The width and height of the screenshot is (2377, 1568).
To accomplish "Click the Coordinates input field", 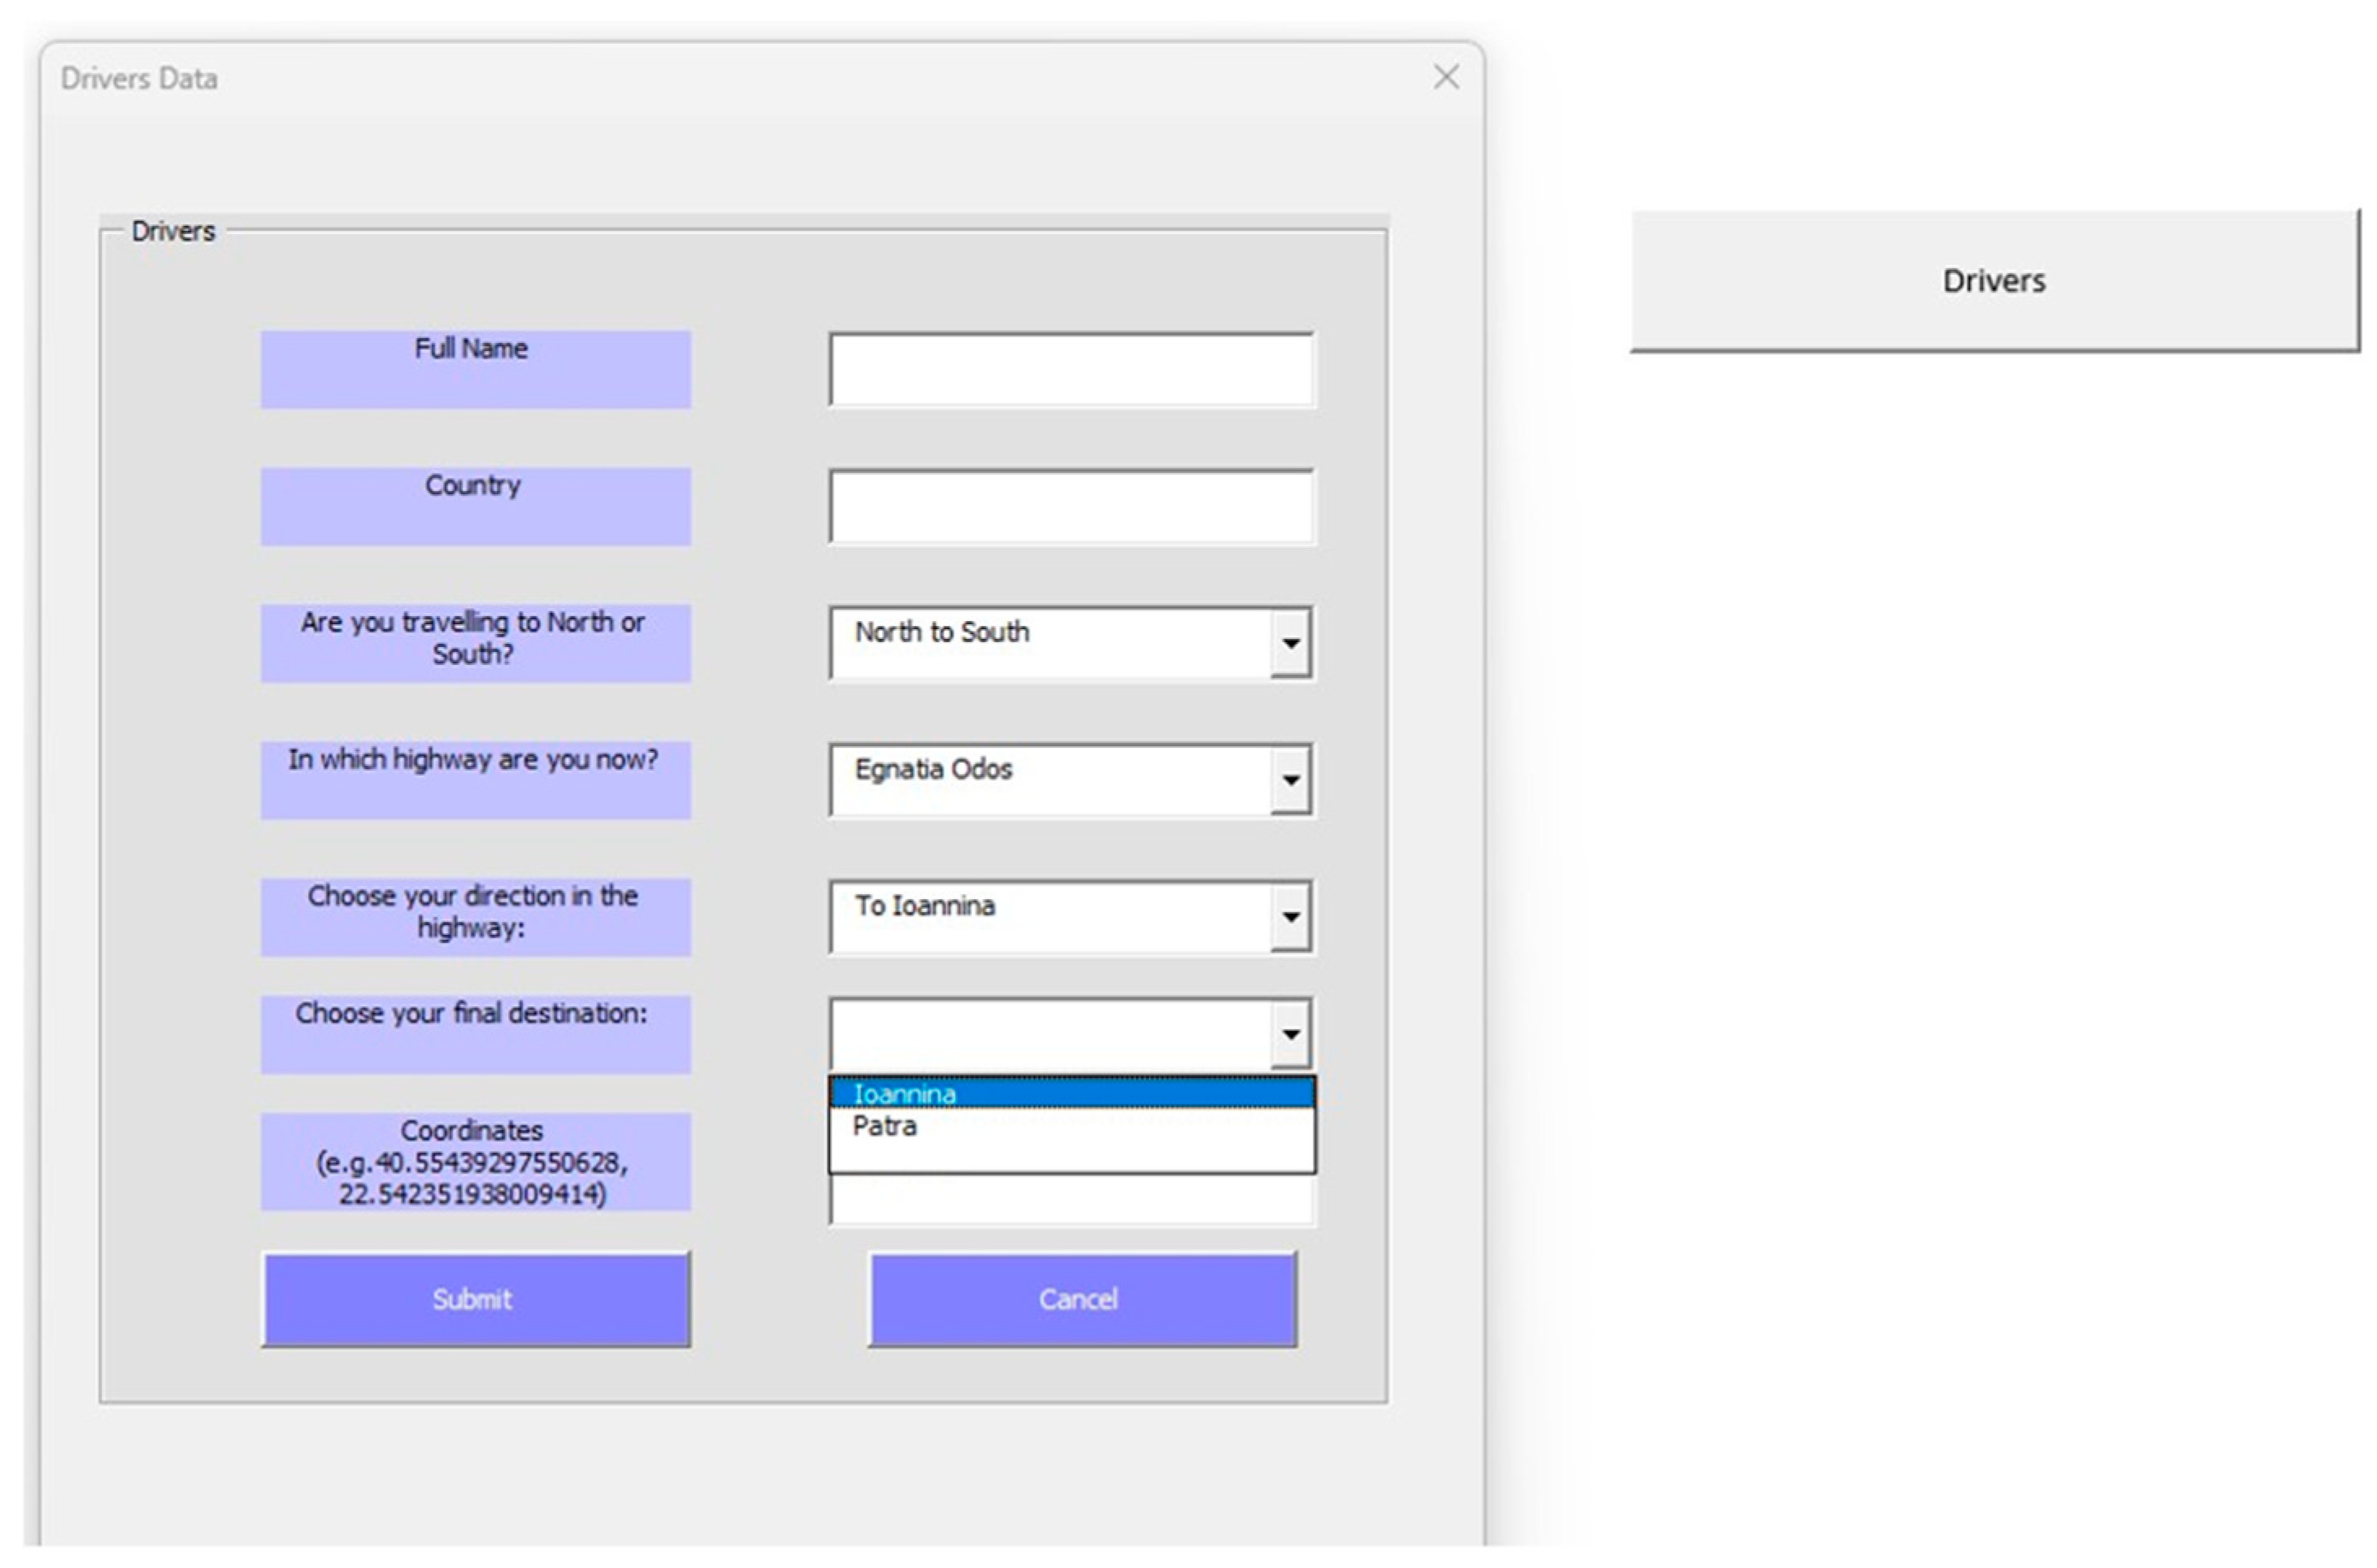I will (1071, 1201).
